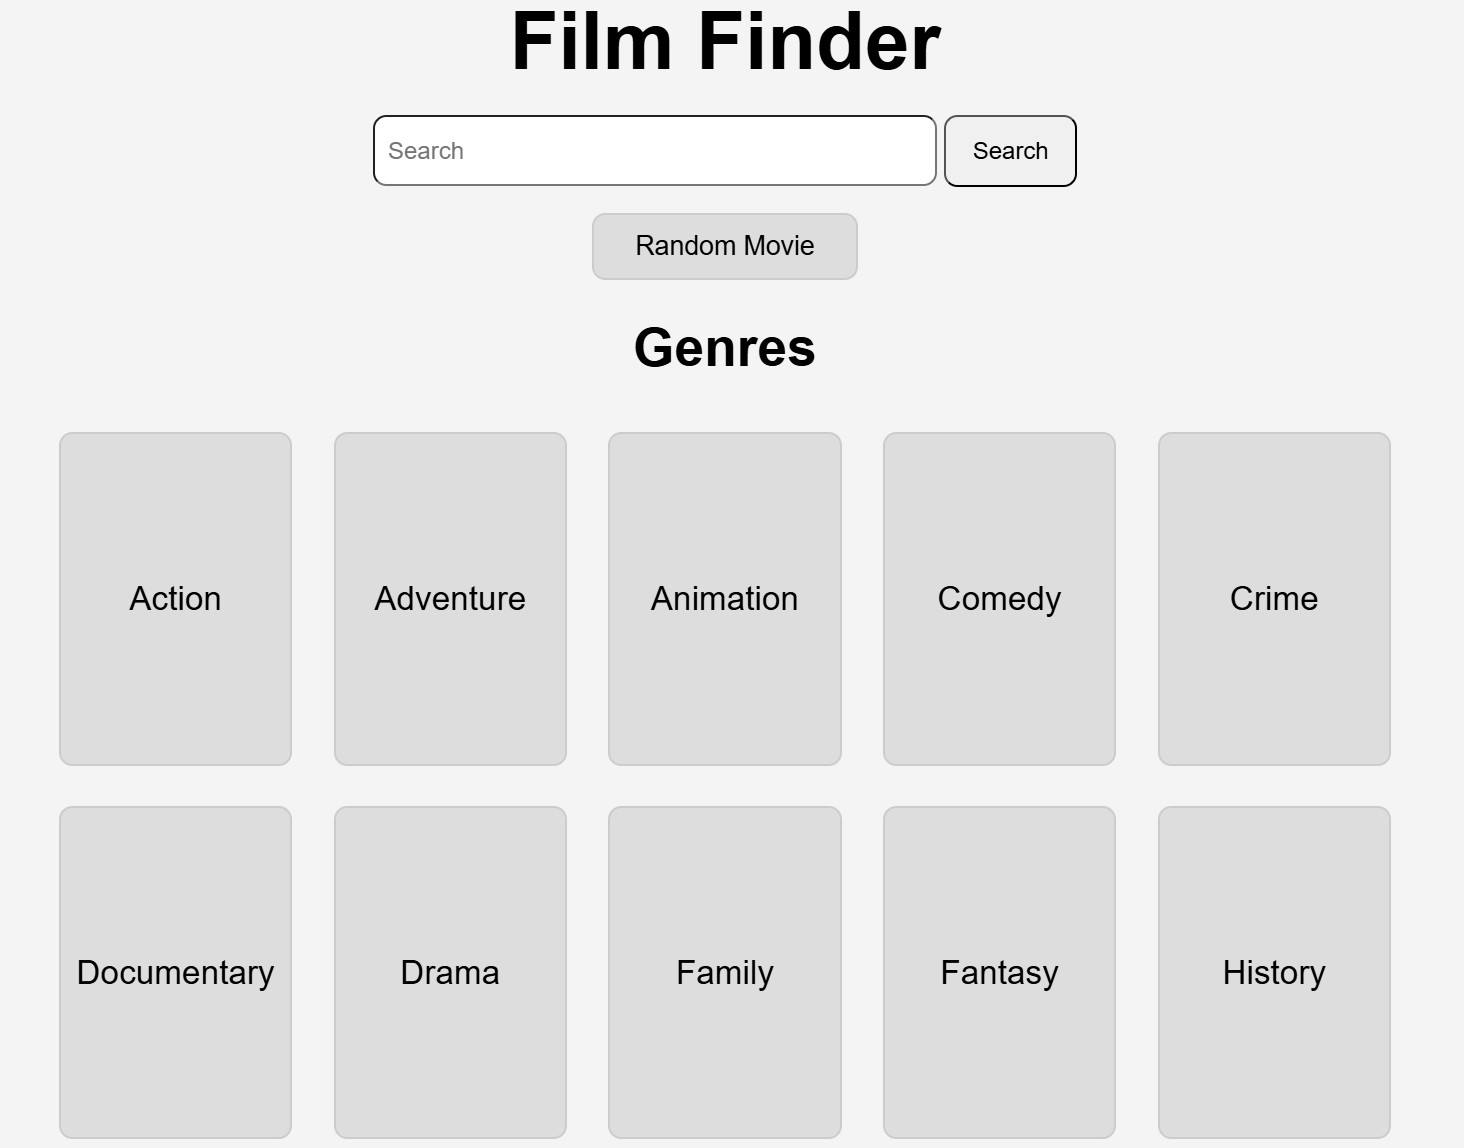Click the Genres heading
Image resolution: width=1464 pixels, height=1148 pixels.
click(x=725, y=348)
